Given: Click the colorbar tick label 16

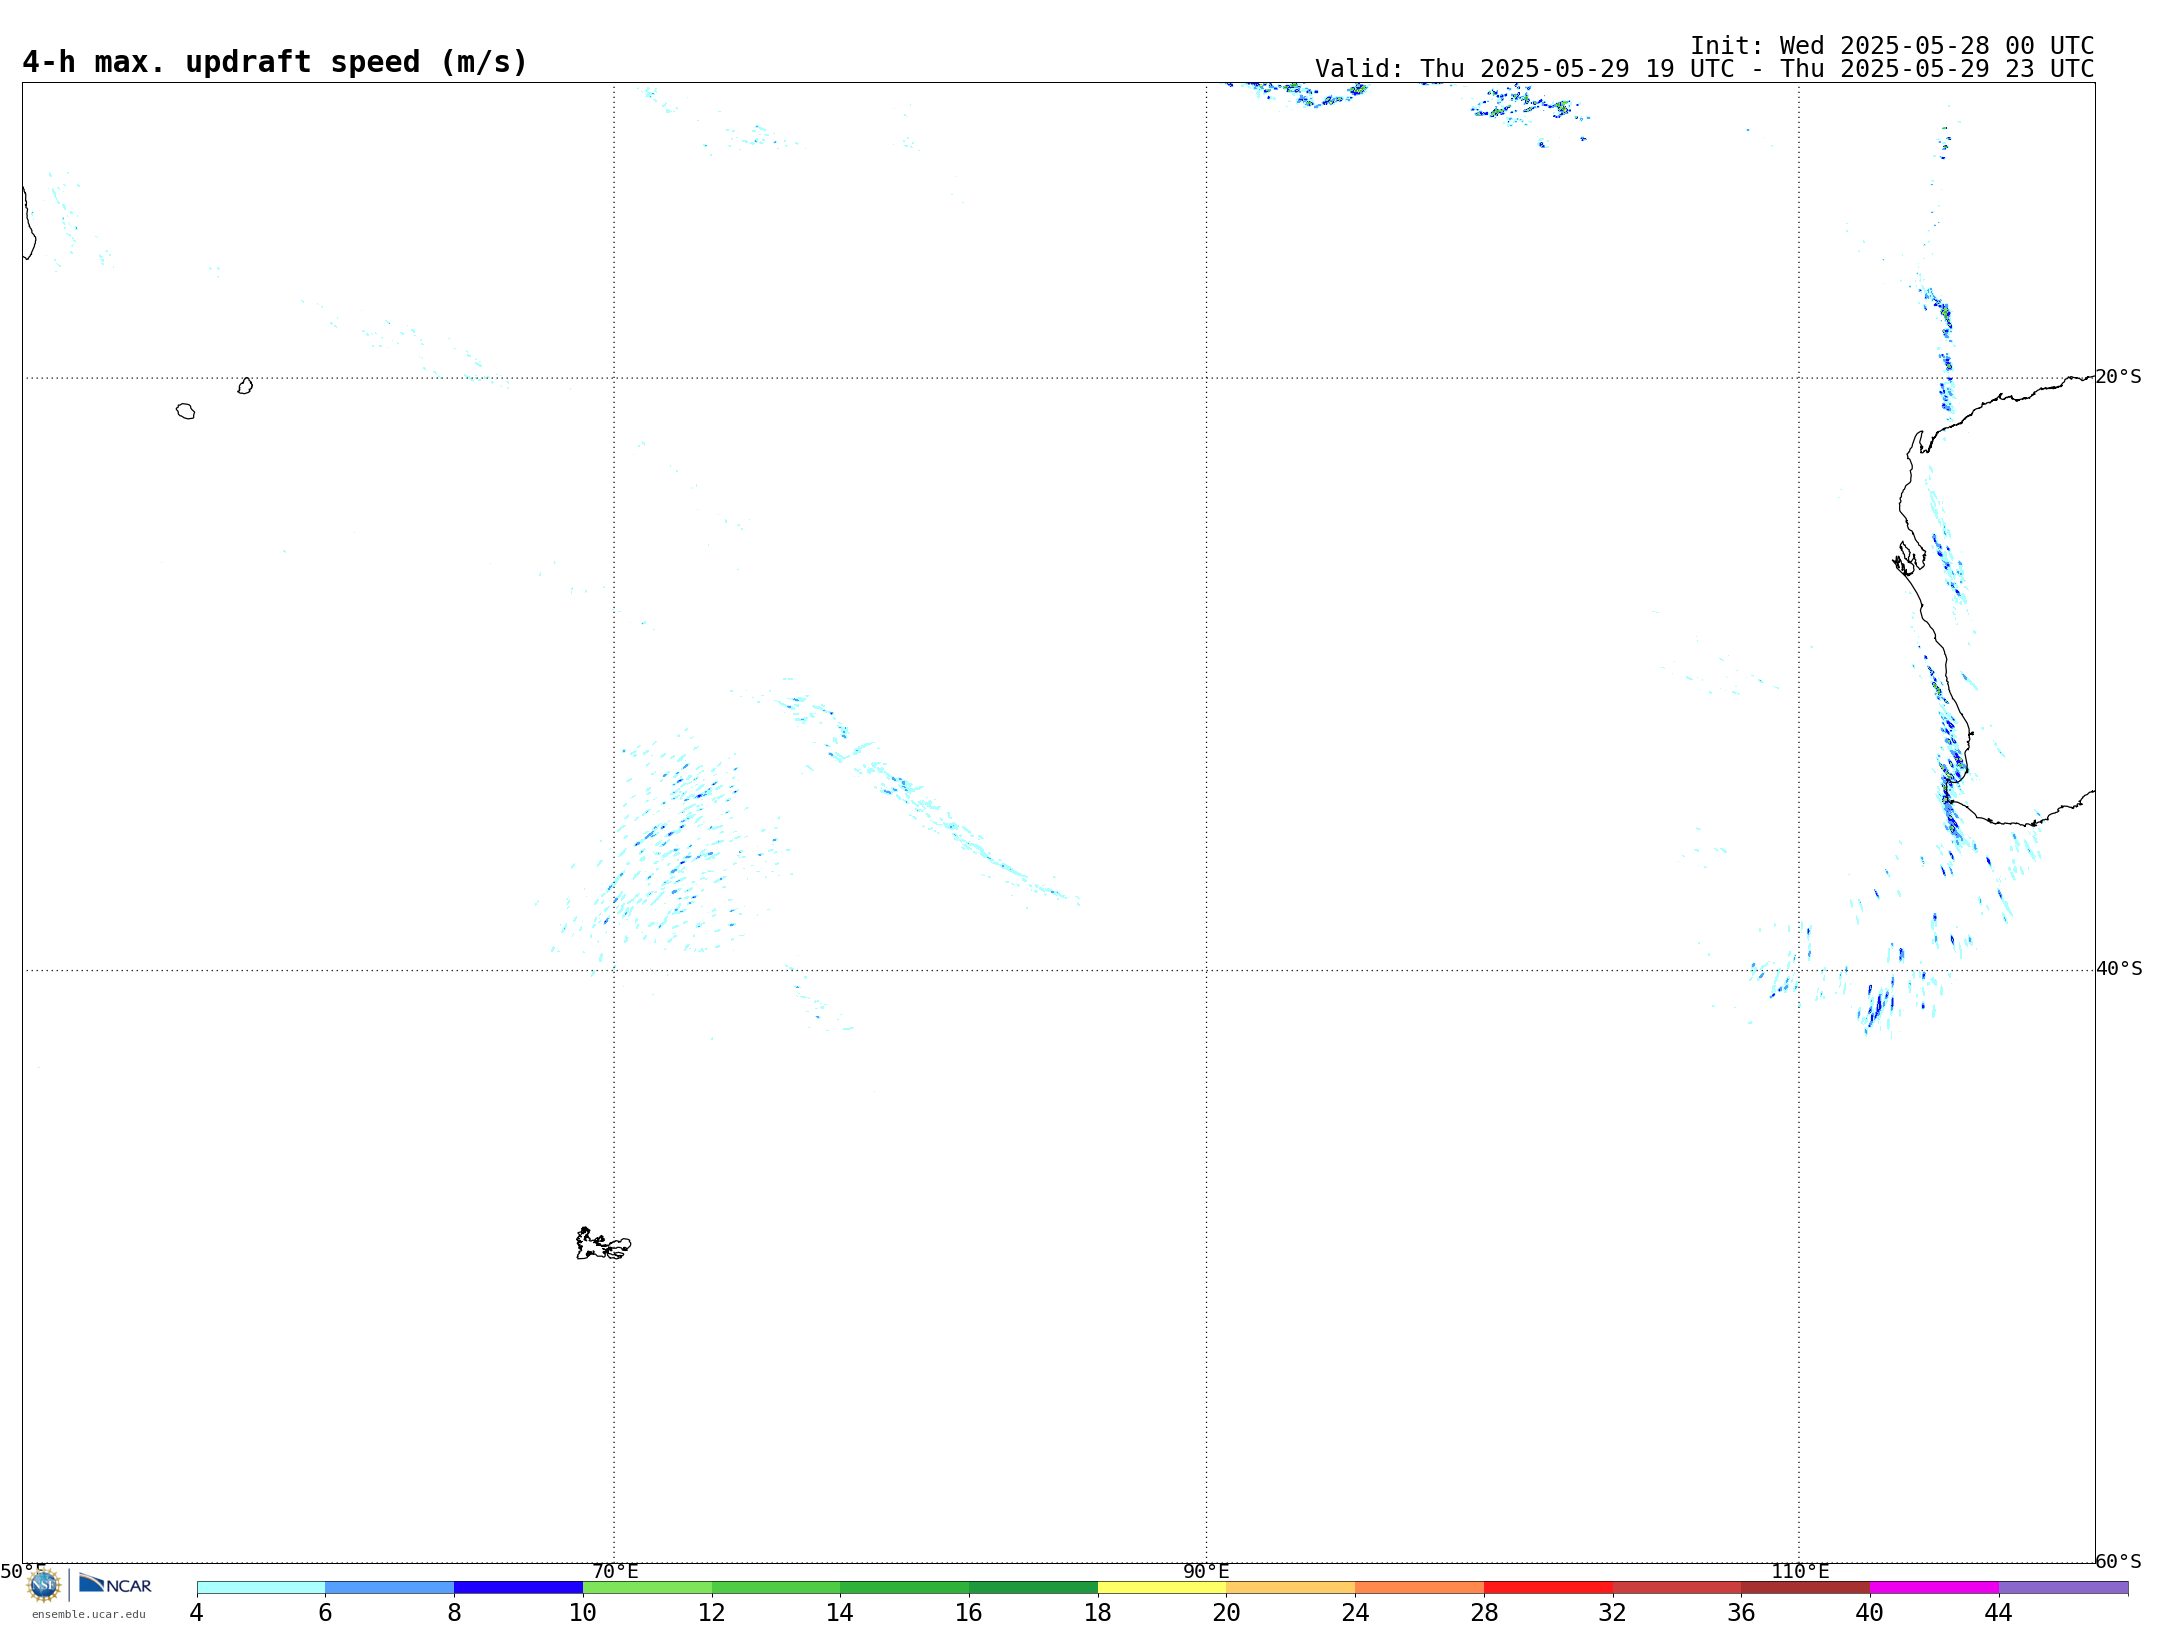Looking at the screenshot, I should pyautogui.click(x=969, y=1613).
